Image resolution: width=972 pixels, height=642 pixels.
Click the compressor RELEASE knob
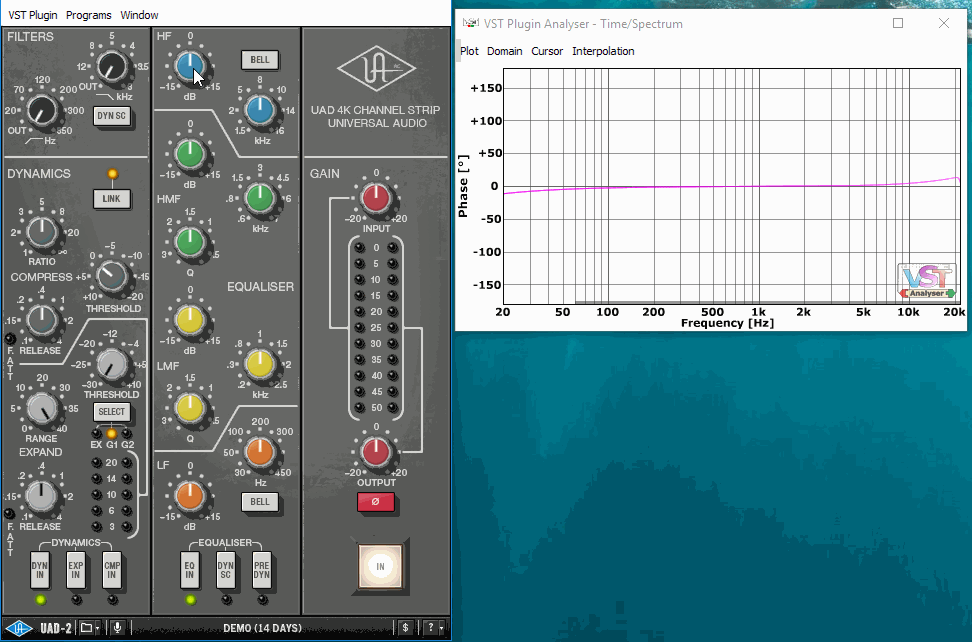coord(42,321)
